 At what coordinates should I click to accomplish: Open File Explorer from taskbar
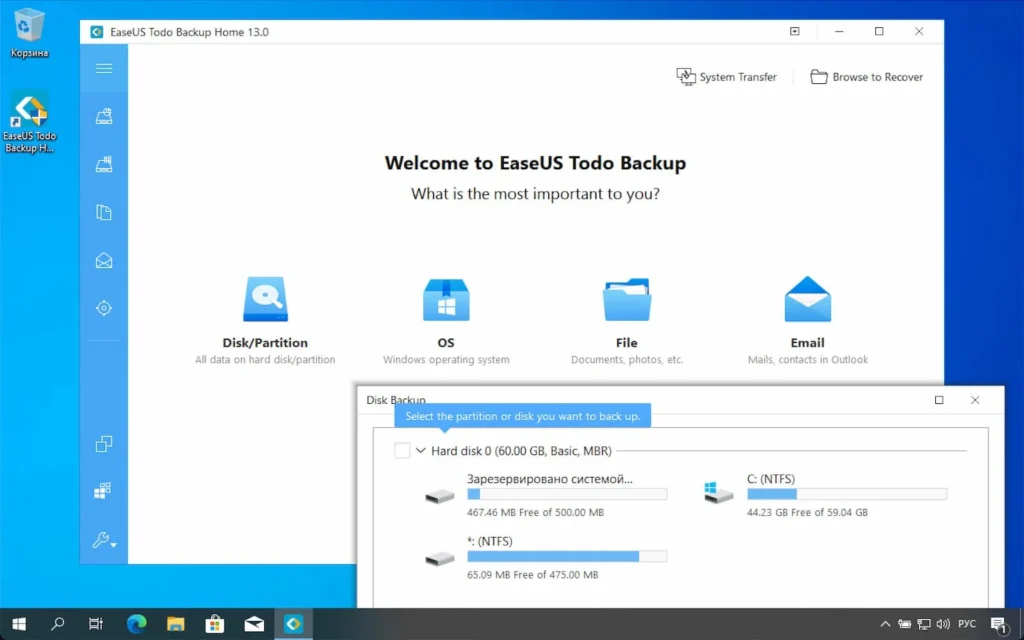click(176, 624)
